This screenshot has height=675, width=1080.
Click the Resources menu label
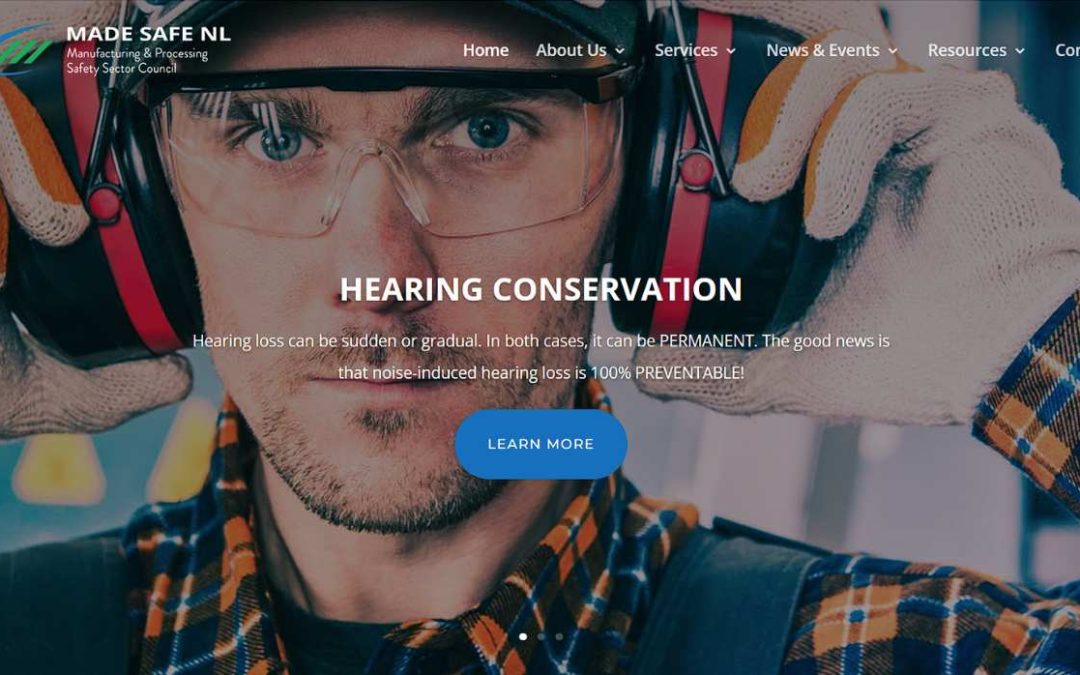pos(967,50)
